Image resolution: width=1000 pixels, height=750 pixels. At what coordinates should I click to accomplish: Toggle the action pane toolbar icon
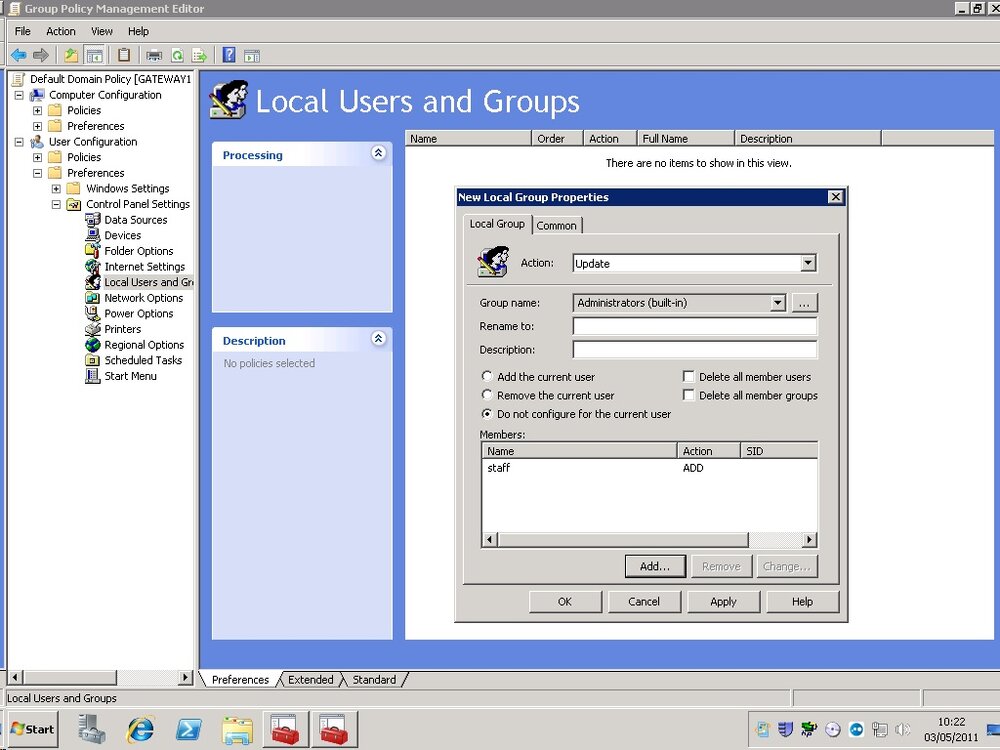click(252, 55)
